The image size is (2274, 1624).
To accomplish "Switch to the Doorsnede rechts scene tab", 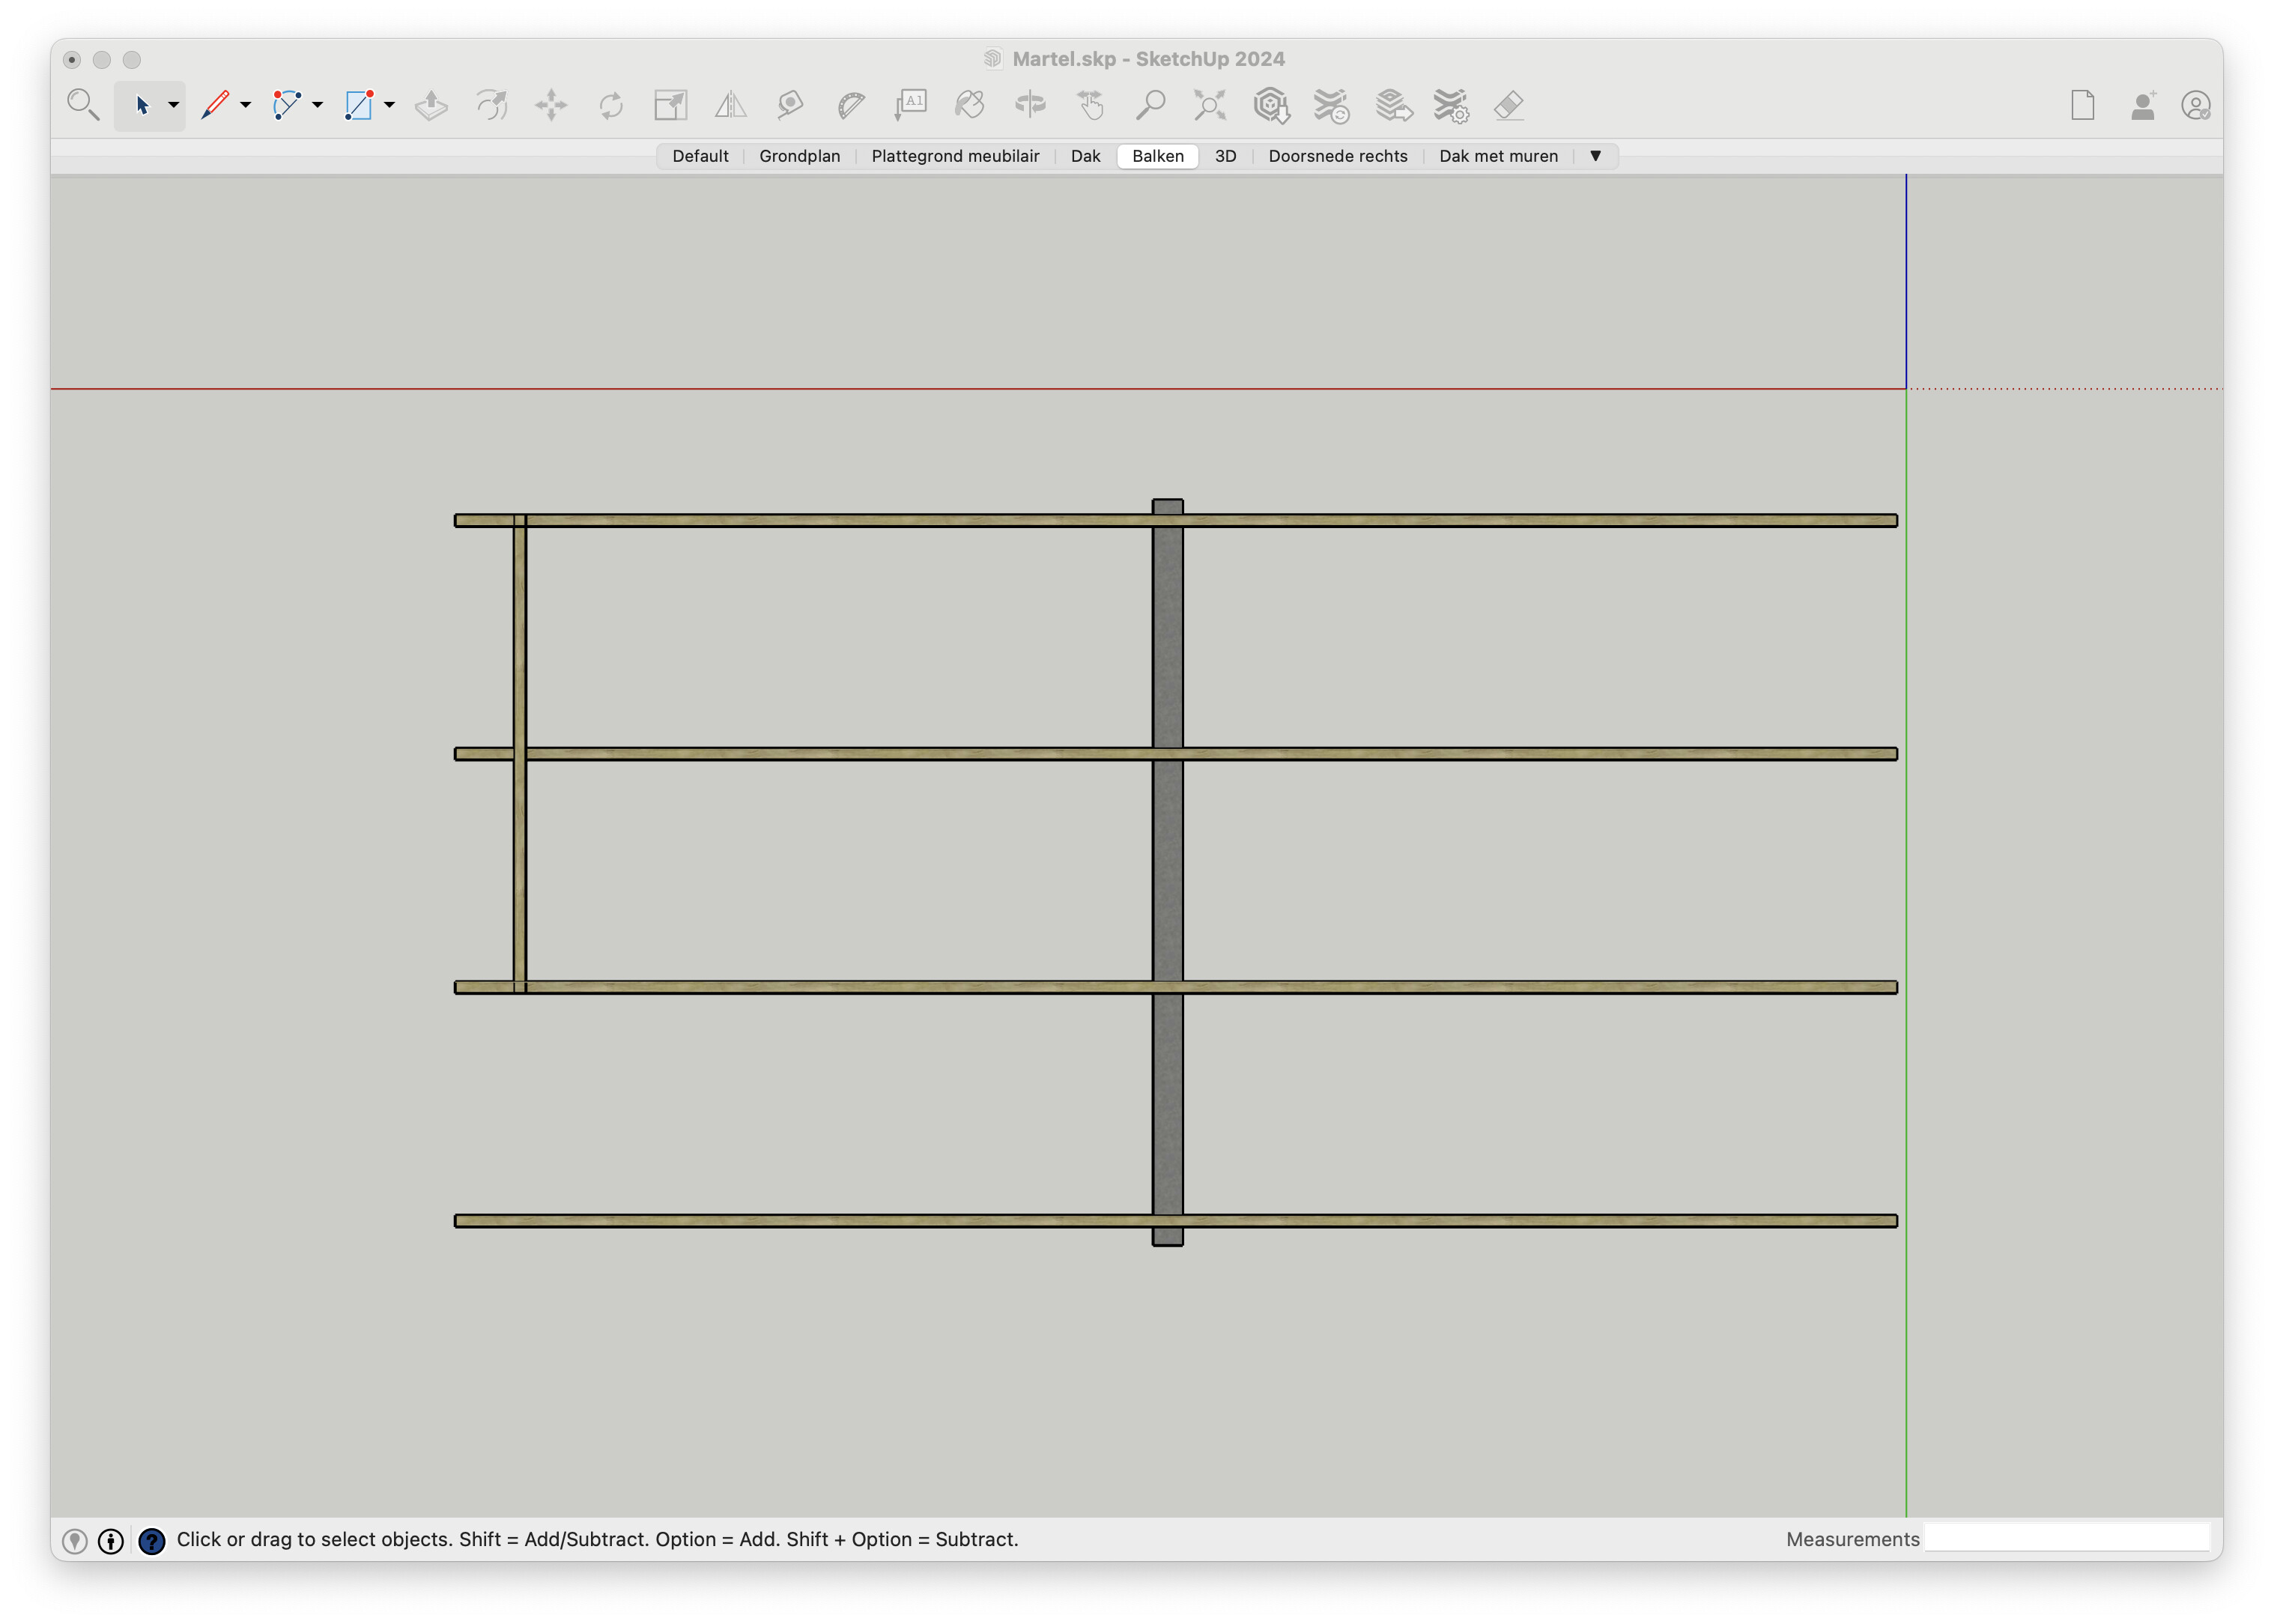I will pyautogui.click(x=1337, y=156).
